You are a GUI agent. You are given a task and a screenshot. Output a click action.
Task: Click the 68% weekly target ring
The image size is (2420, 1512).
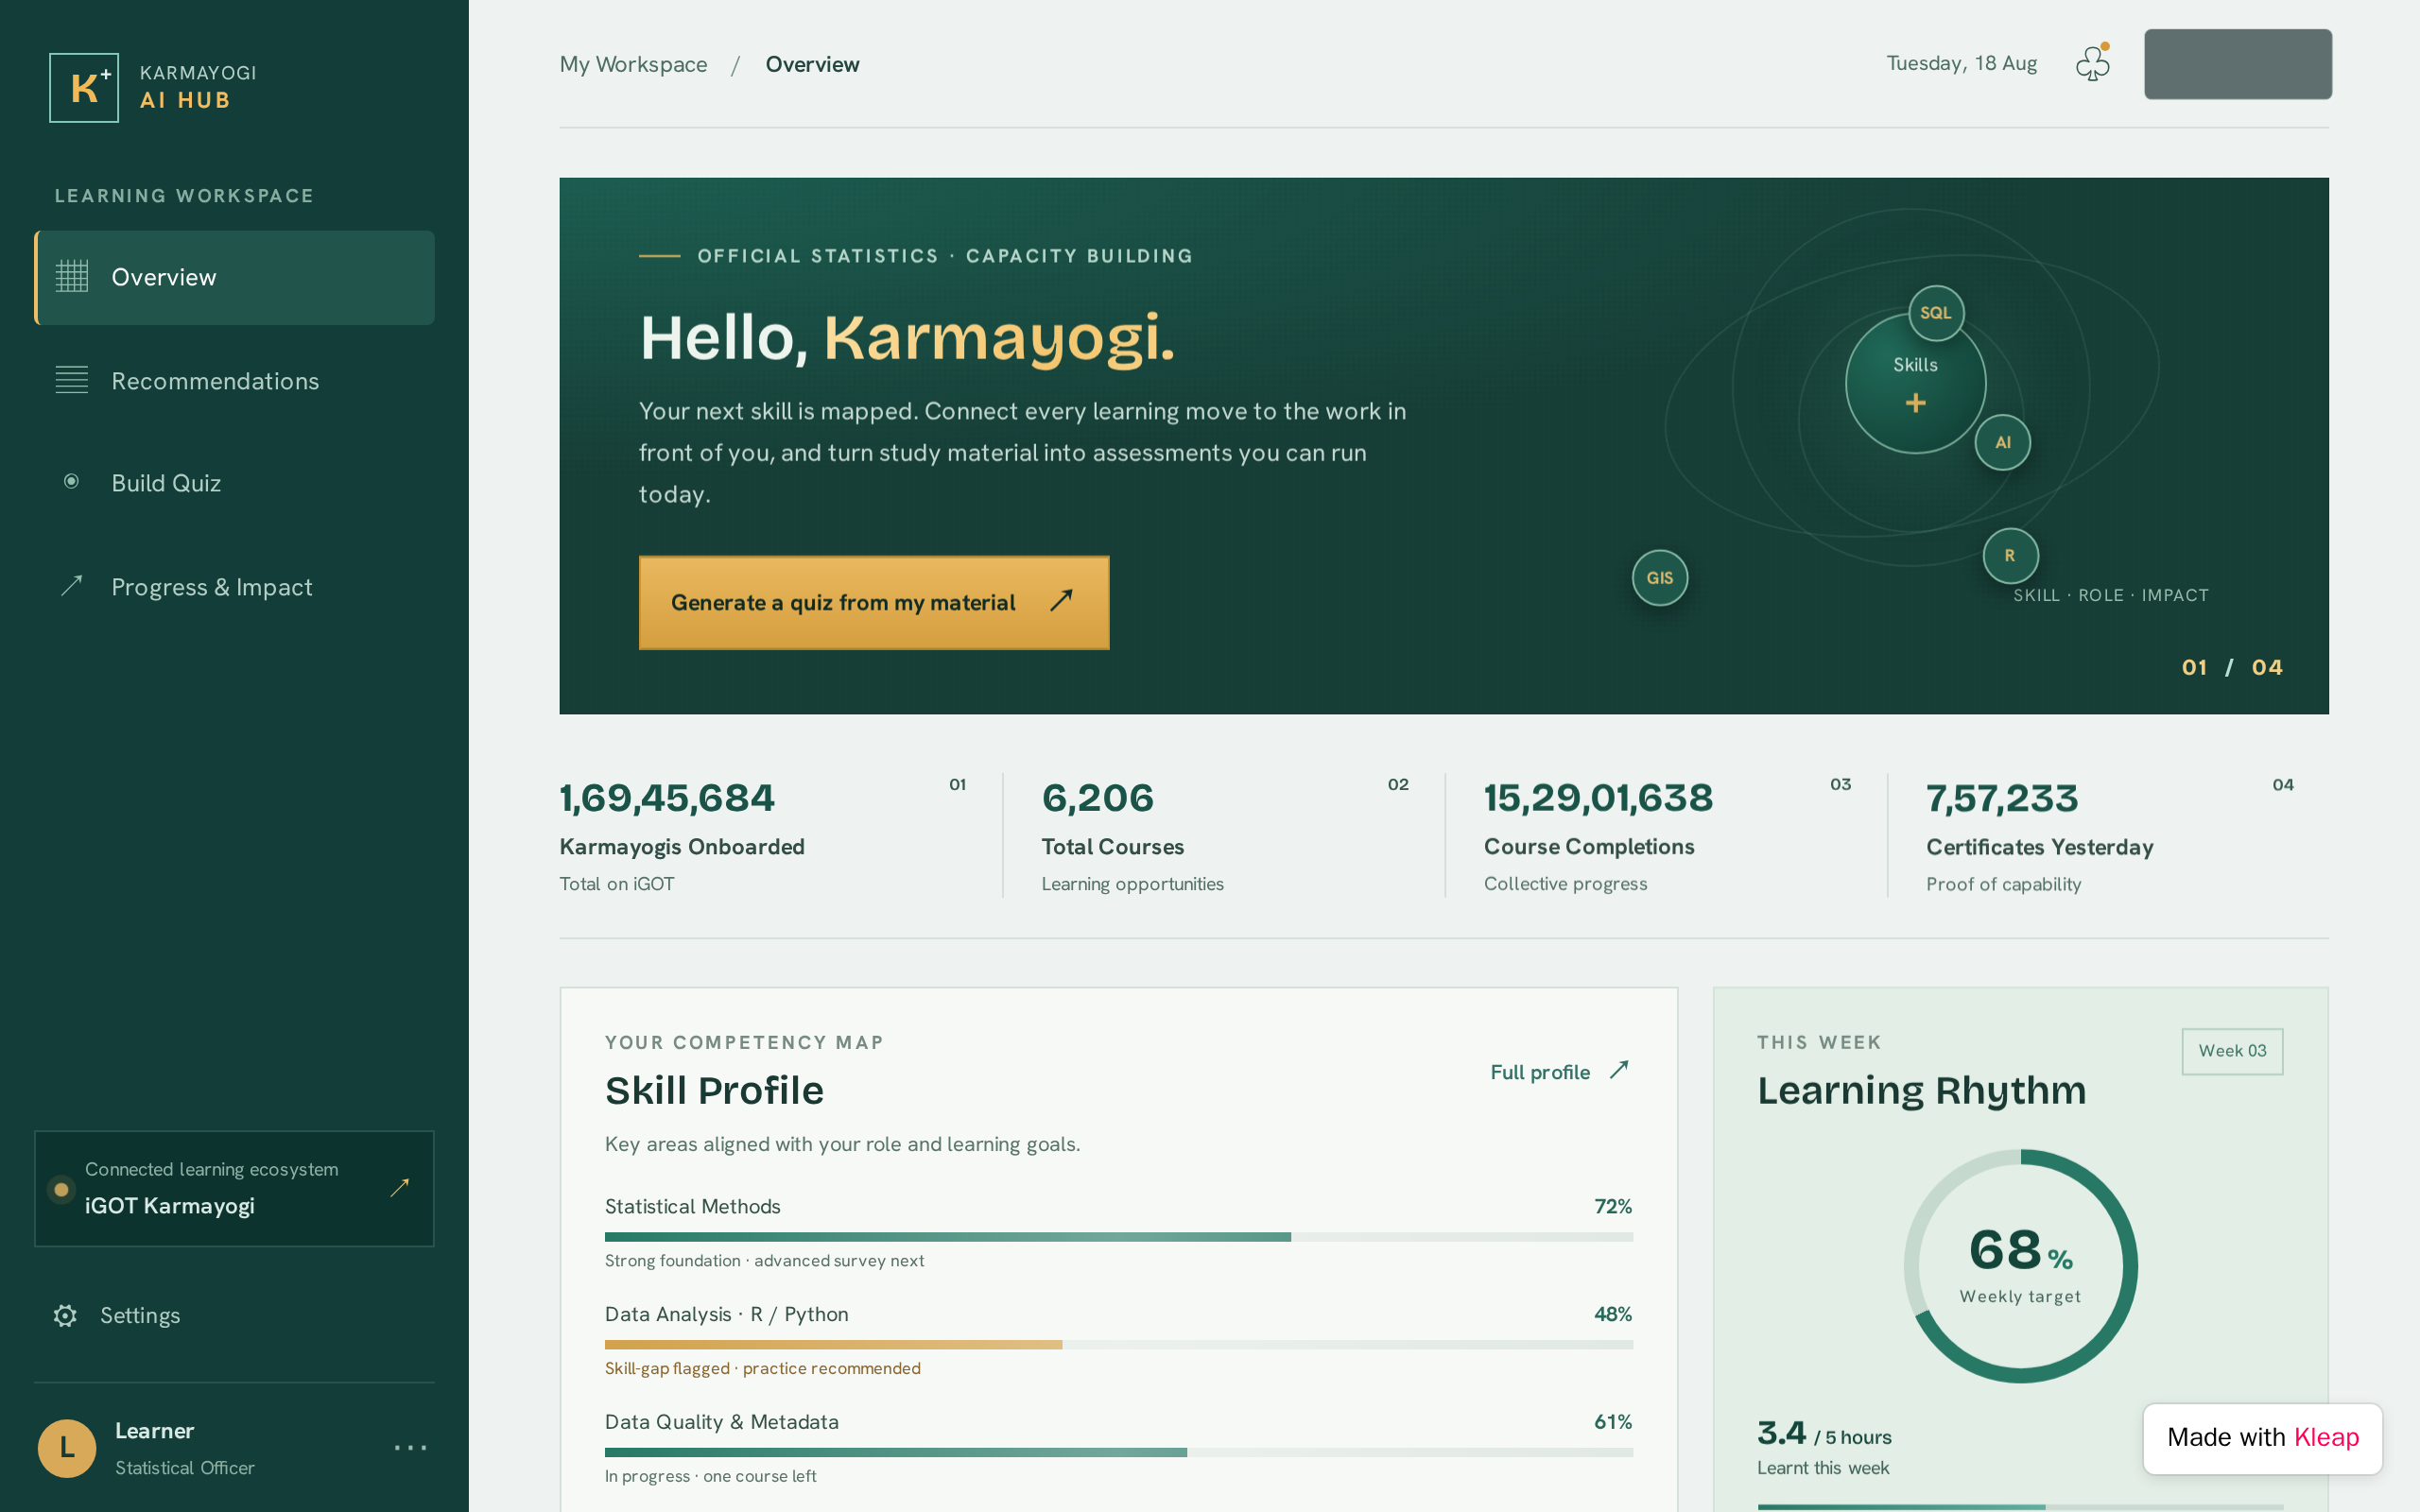pos(2020,1266)
